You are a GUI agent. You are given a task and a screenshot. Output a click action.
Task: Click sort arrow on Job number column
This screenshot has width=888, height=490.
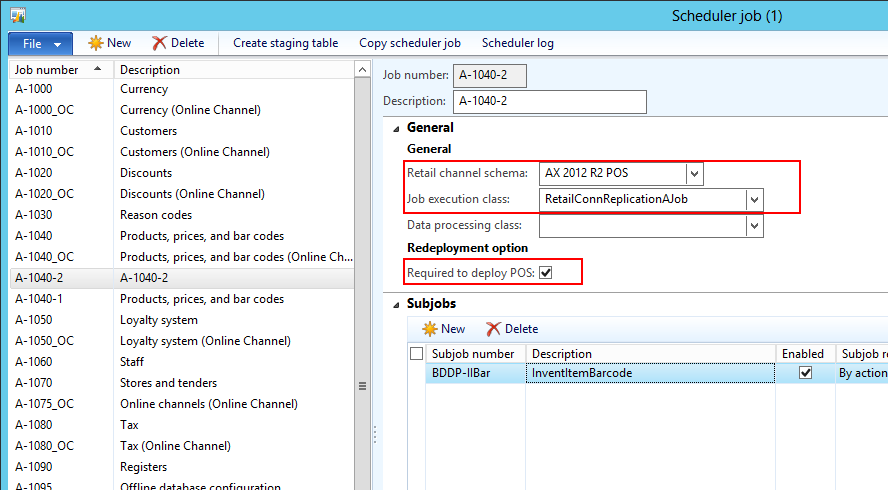coord(97,69)
